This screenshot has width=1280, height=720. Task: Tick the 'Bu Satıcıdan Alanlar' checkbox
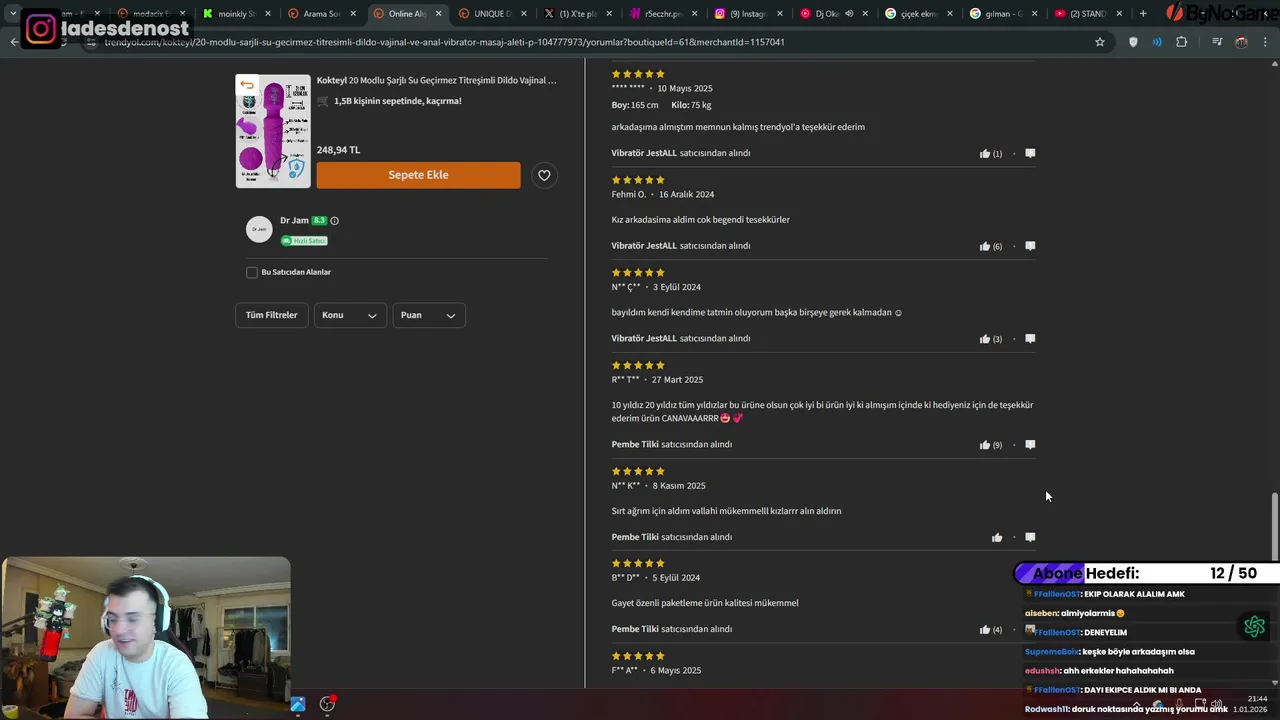252,272
